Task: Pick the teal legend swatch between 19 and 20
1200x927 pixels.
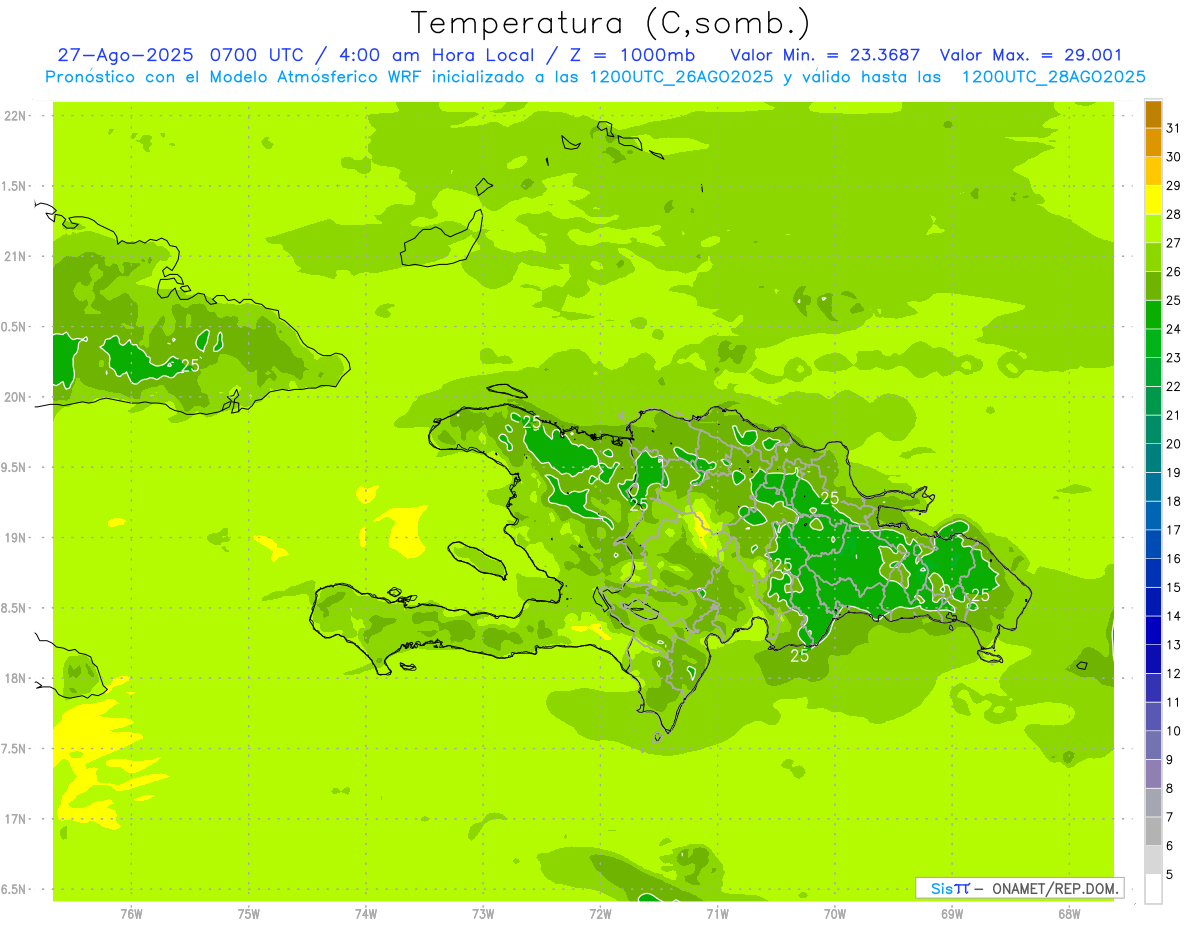Action: click(1153, 458)
